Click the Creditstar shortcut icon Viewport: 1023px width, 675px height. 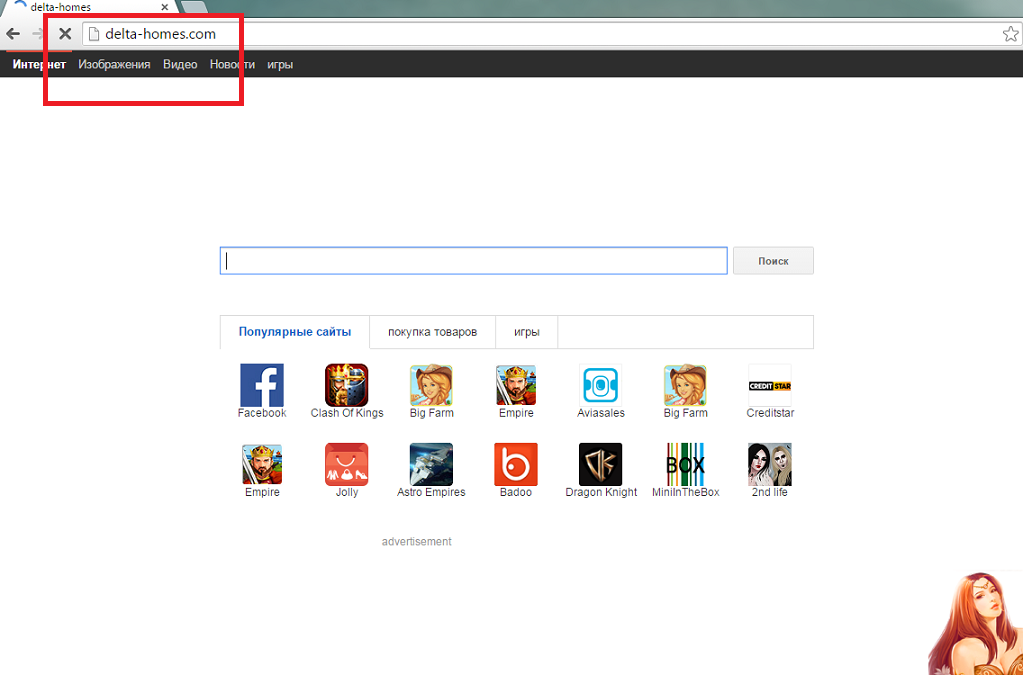tap(770, 385)
